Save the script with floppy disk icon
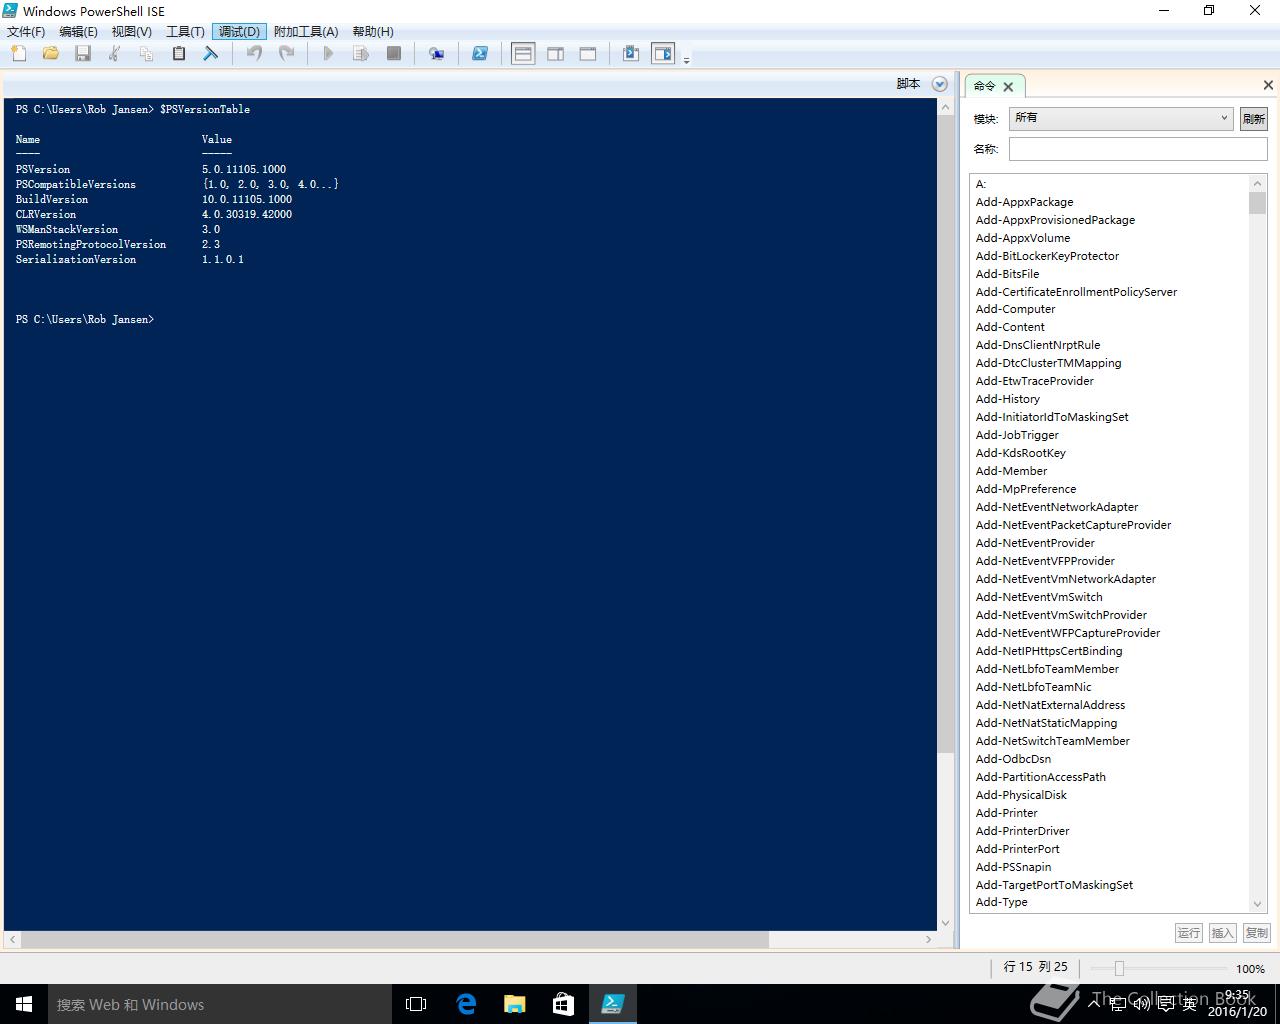 coord(83,54)
